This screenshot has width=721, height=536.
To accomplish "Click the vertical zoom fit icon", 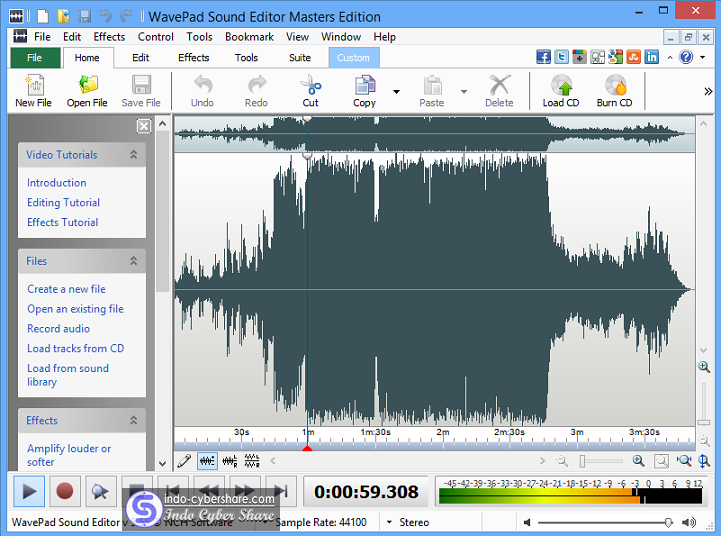I will pos(704,461).
